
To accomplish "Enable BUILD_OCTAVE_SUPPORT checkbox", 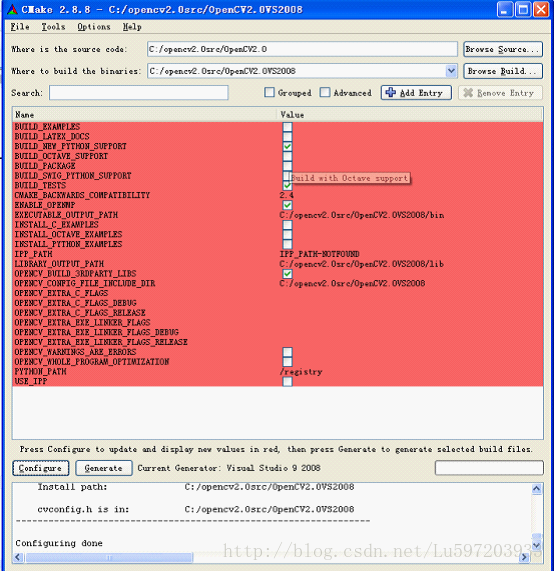I will pyautogui.click(x=287, y=156).
